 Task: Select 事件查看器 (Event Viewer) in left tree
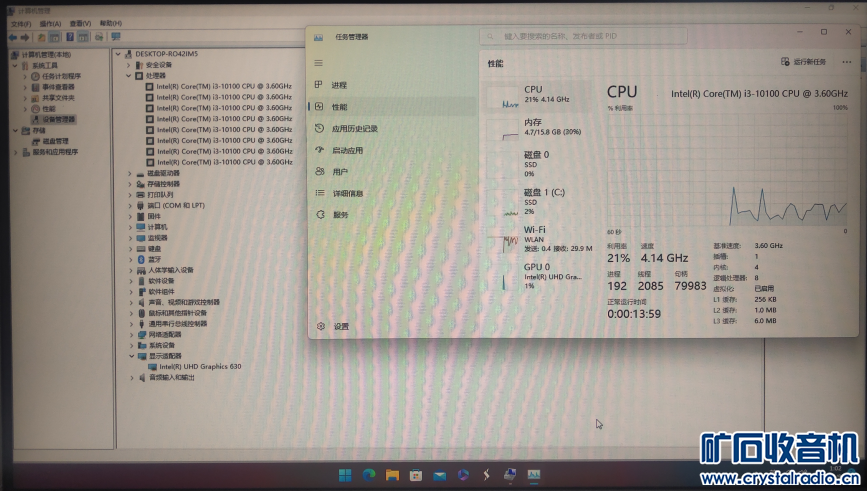coord(58,87)
